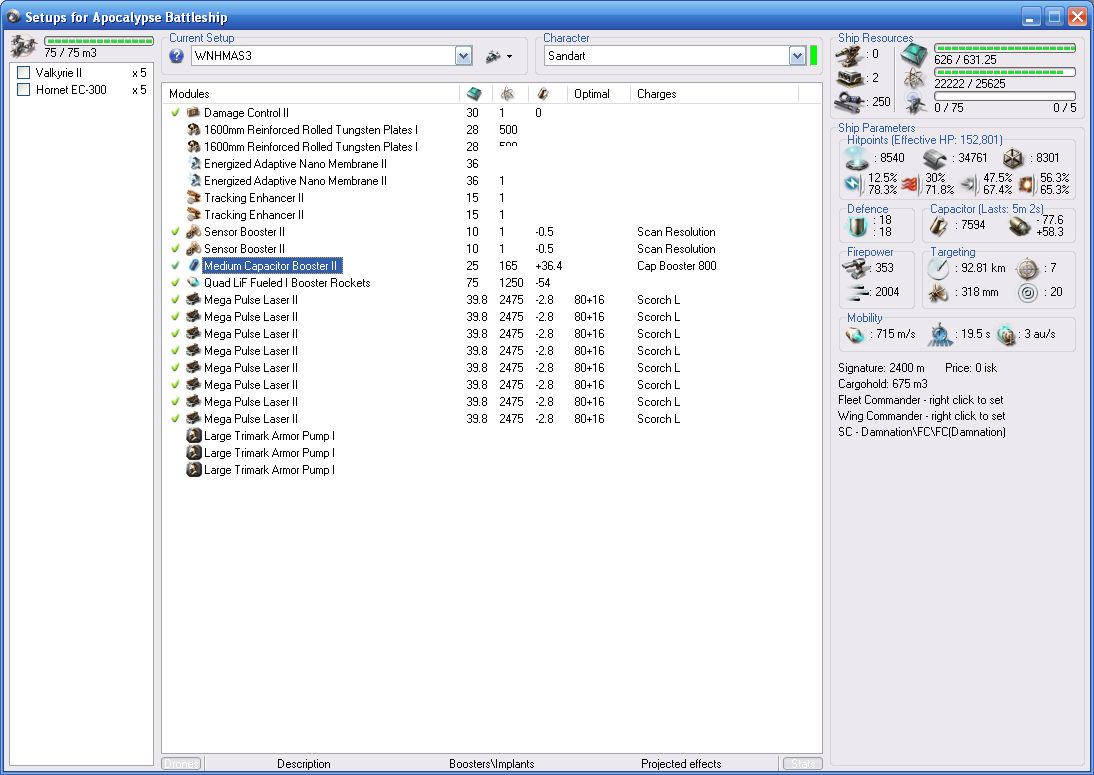Click the structure hitpoints icon showing 8301

tap(1013, 158)
